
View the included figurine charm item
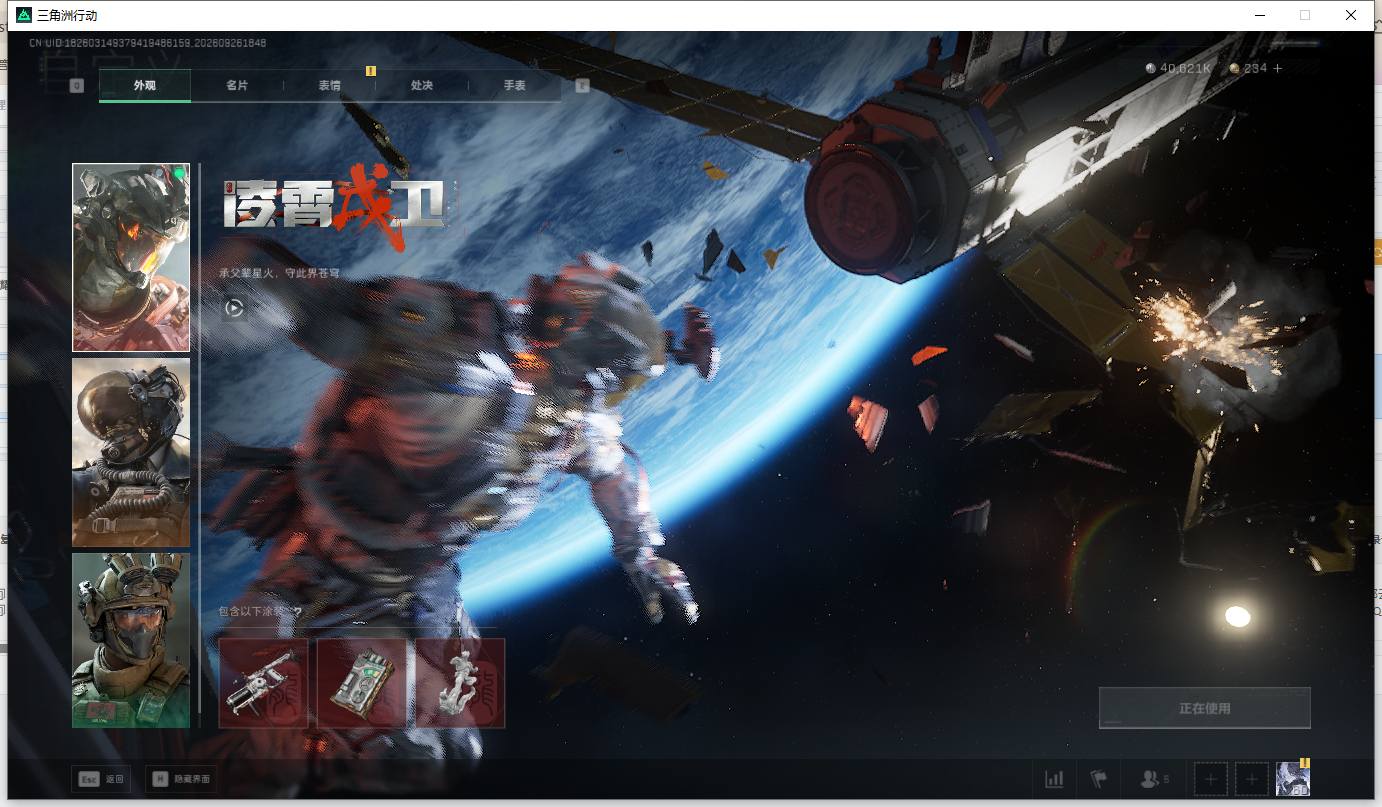pos(460,683)
